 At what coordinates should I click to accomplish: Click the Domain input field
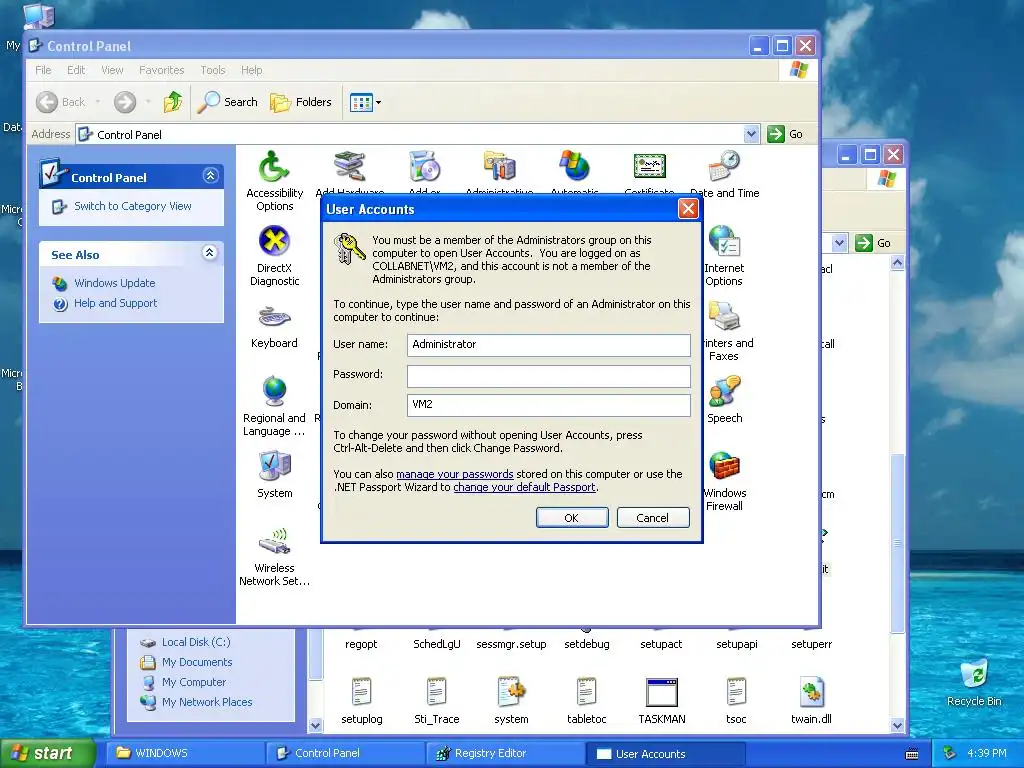point(549,405)
